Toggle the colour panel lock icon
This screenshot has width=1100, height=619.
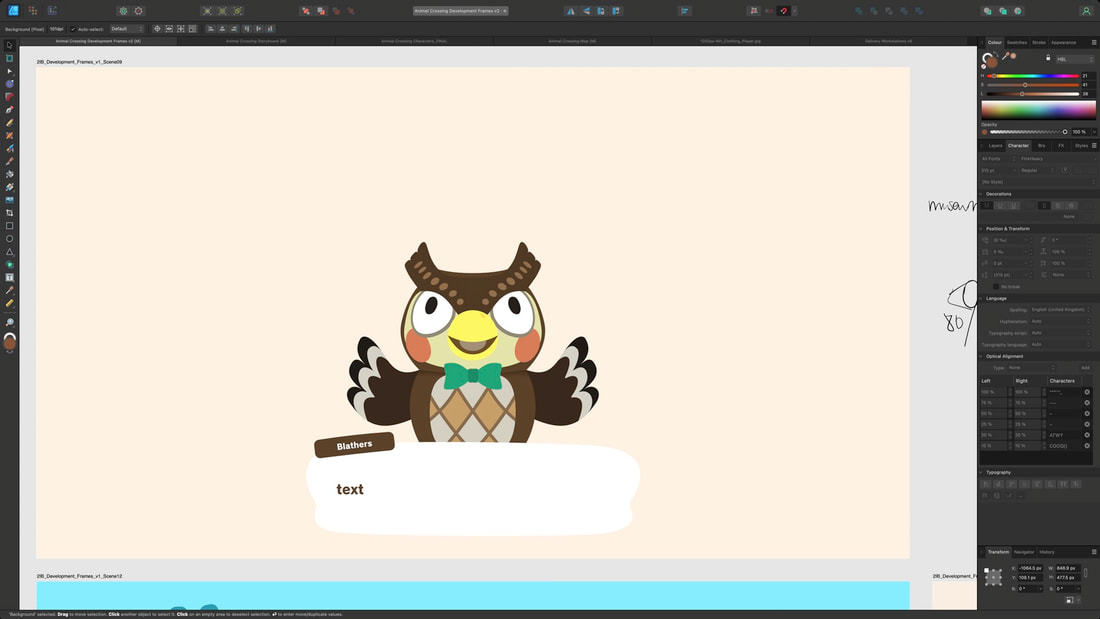pos(1048,58)
